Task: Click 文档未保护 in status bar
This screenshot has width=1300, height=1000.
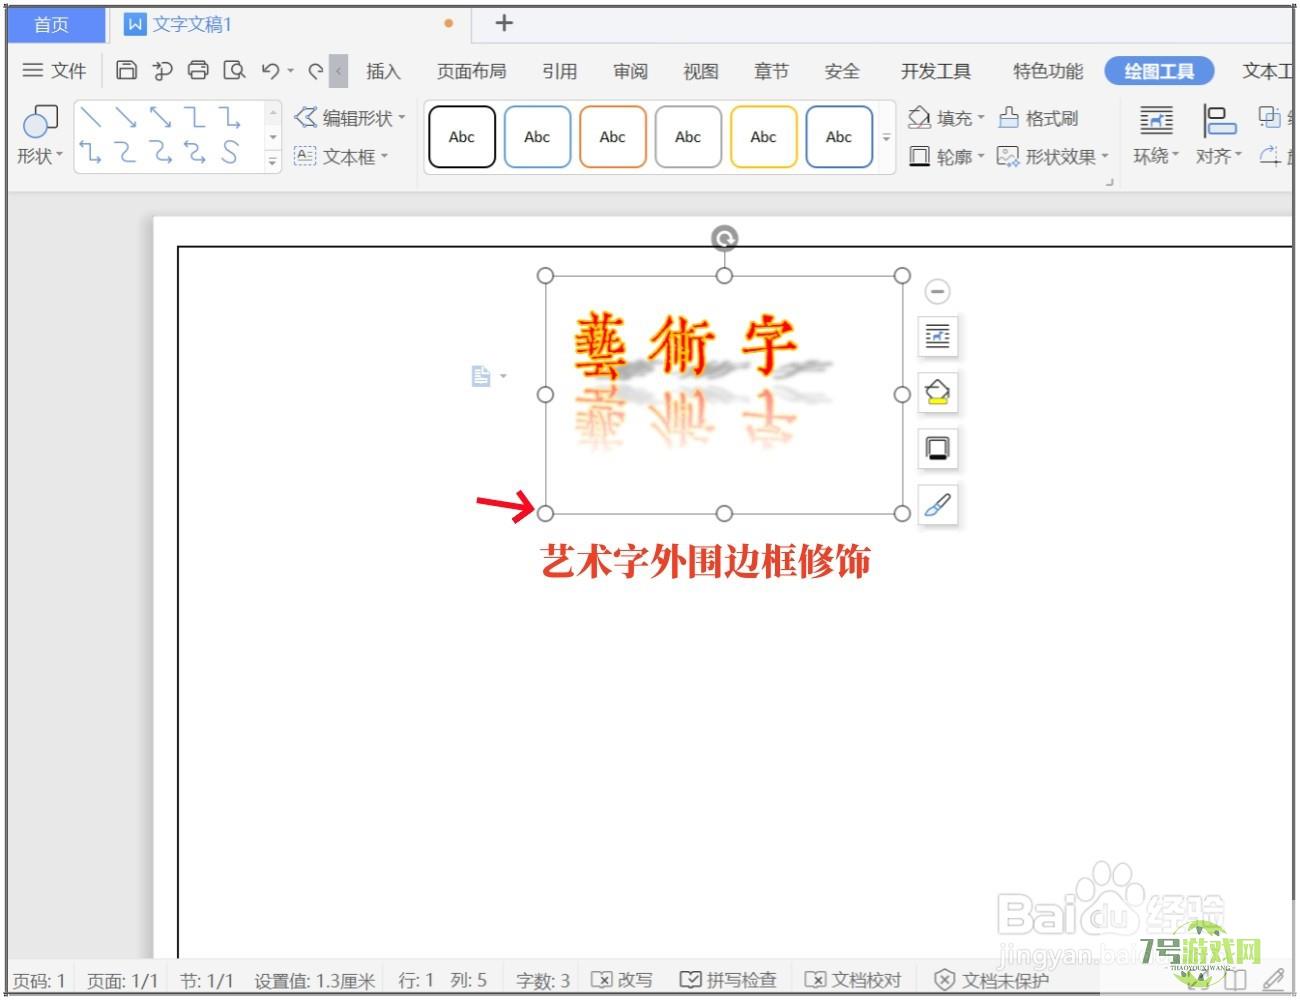Action: pyautogui.click(x=991, y=980)
